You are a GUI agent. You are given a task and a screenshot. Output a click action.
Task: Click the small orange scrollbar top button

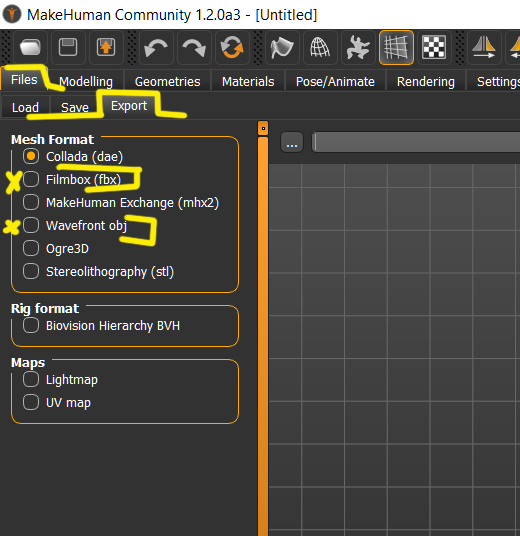[263, 129]
